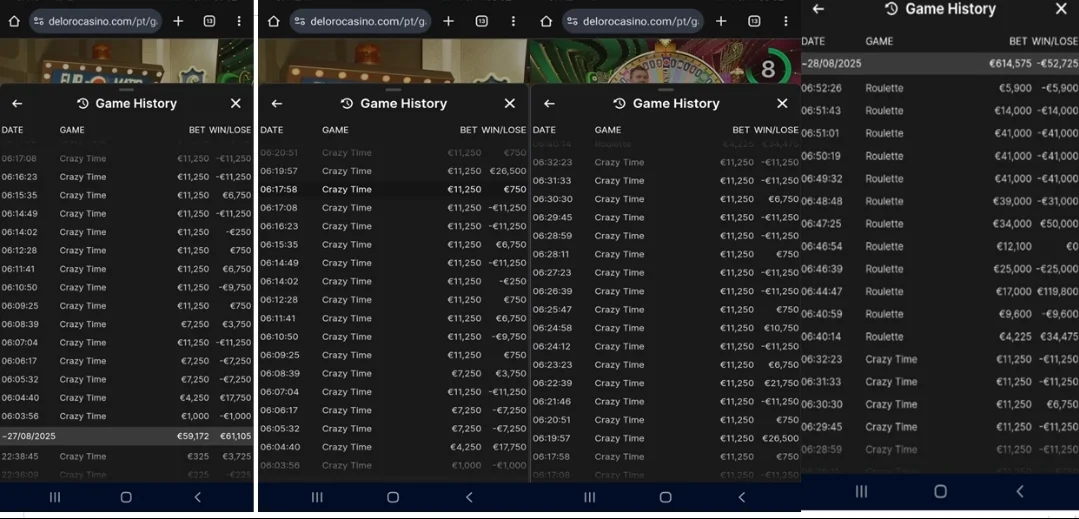Tap the delorocasino.com address bar in first screenshot
1079x519 pixels.
tap(96, 21)
